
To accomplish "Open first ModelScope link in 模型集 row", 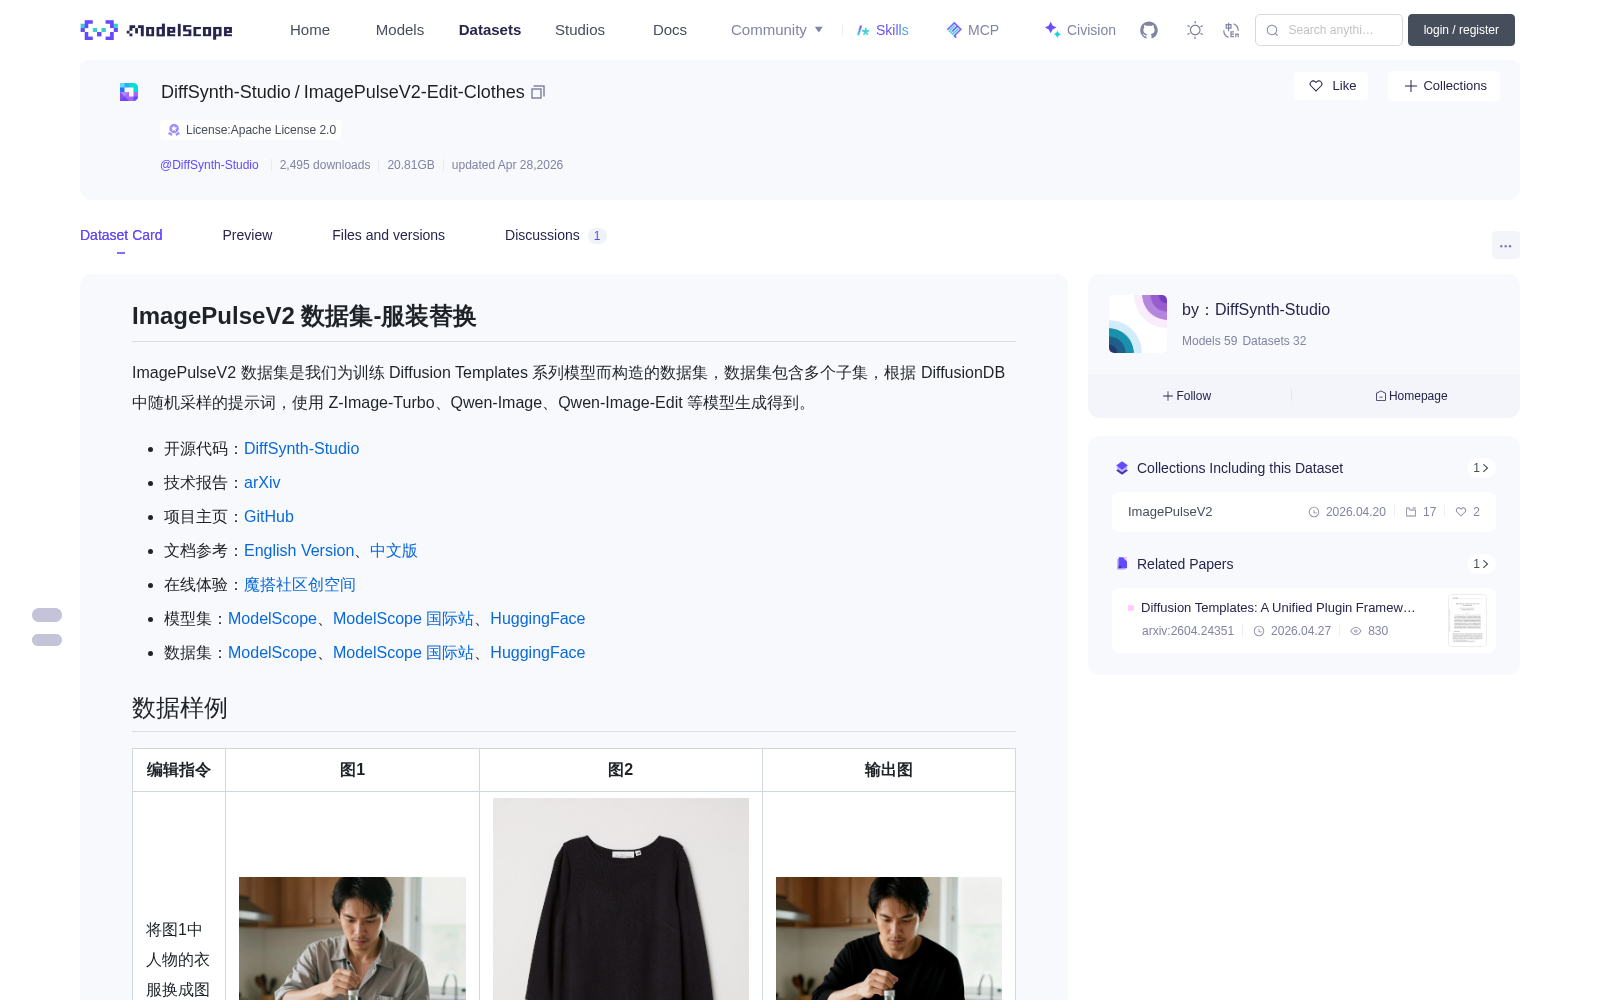I will click(272, 619).
